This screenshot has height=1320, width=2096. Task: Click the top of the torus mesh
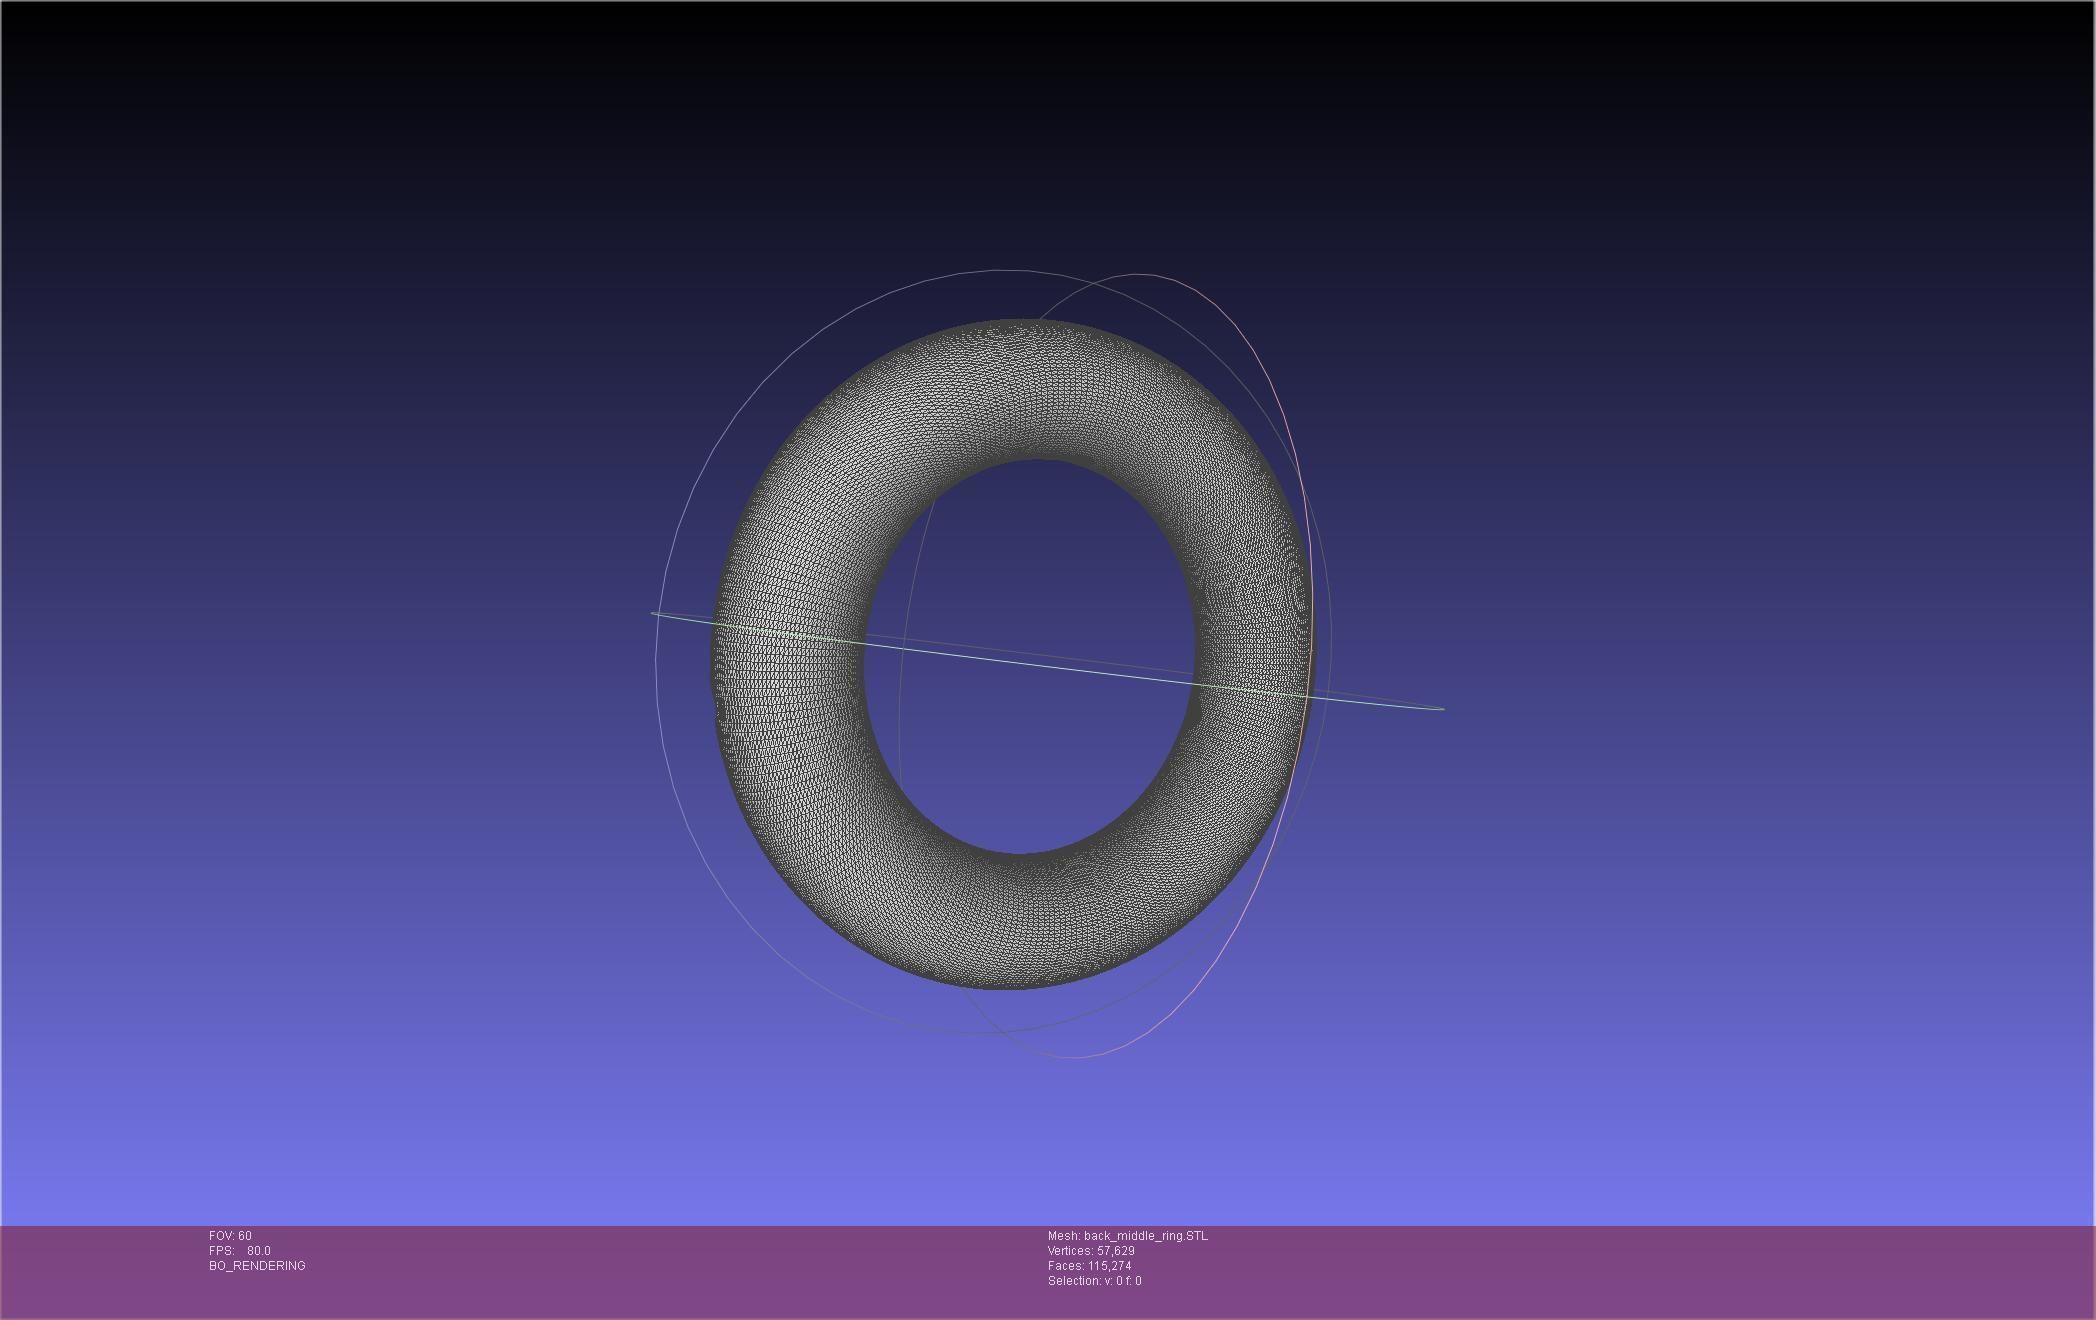1025,390
